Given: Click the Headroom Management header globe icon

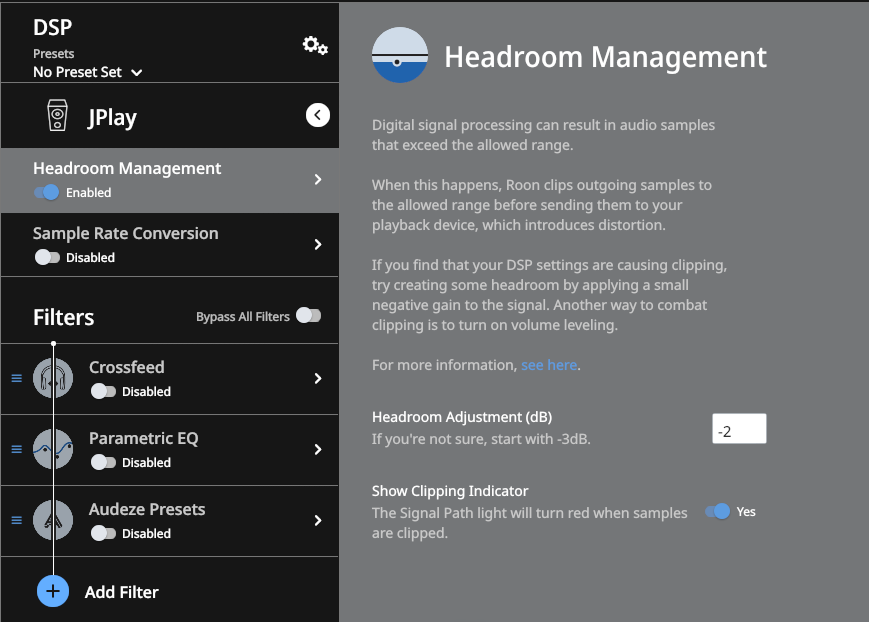Looking at the screenshot, I should 399,56.
